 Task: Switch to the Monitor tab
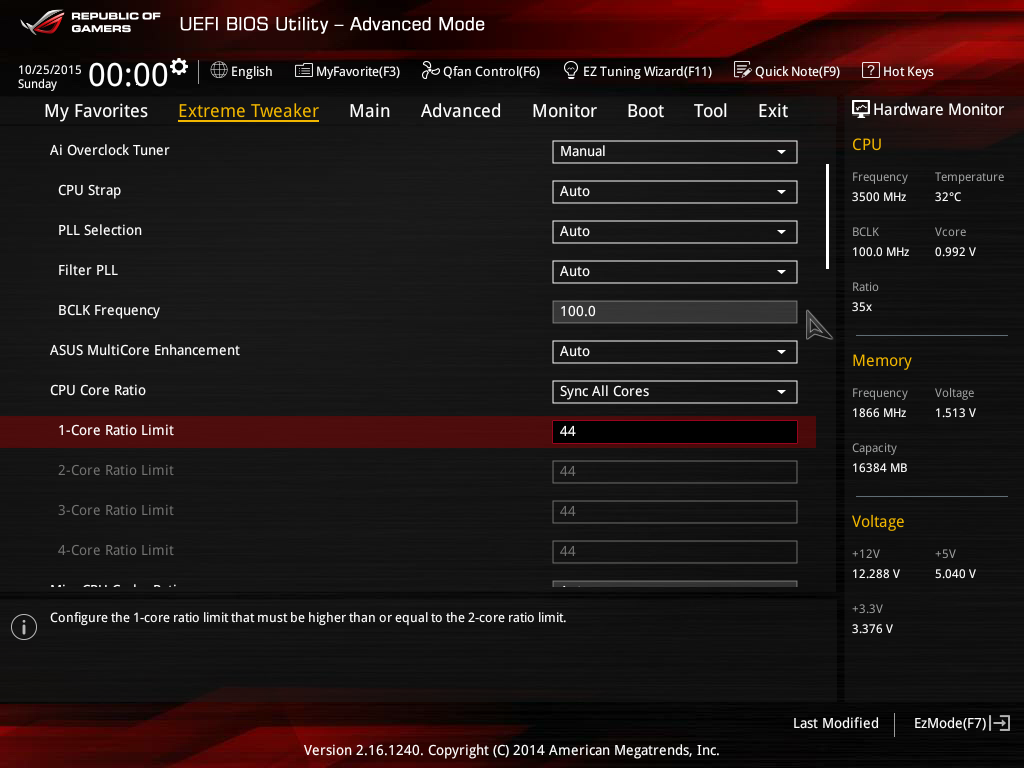tap(564, 111)
